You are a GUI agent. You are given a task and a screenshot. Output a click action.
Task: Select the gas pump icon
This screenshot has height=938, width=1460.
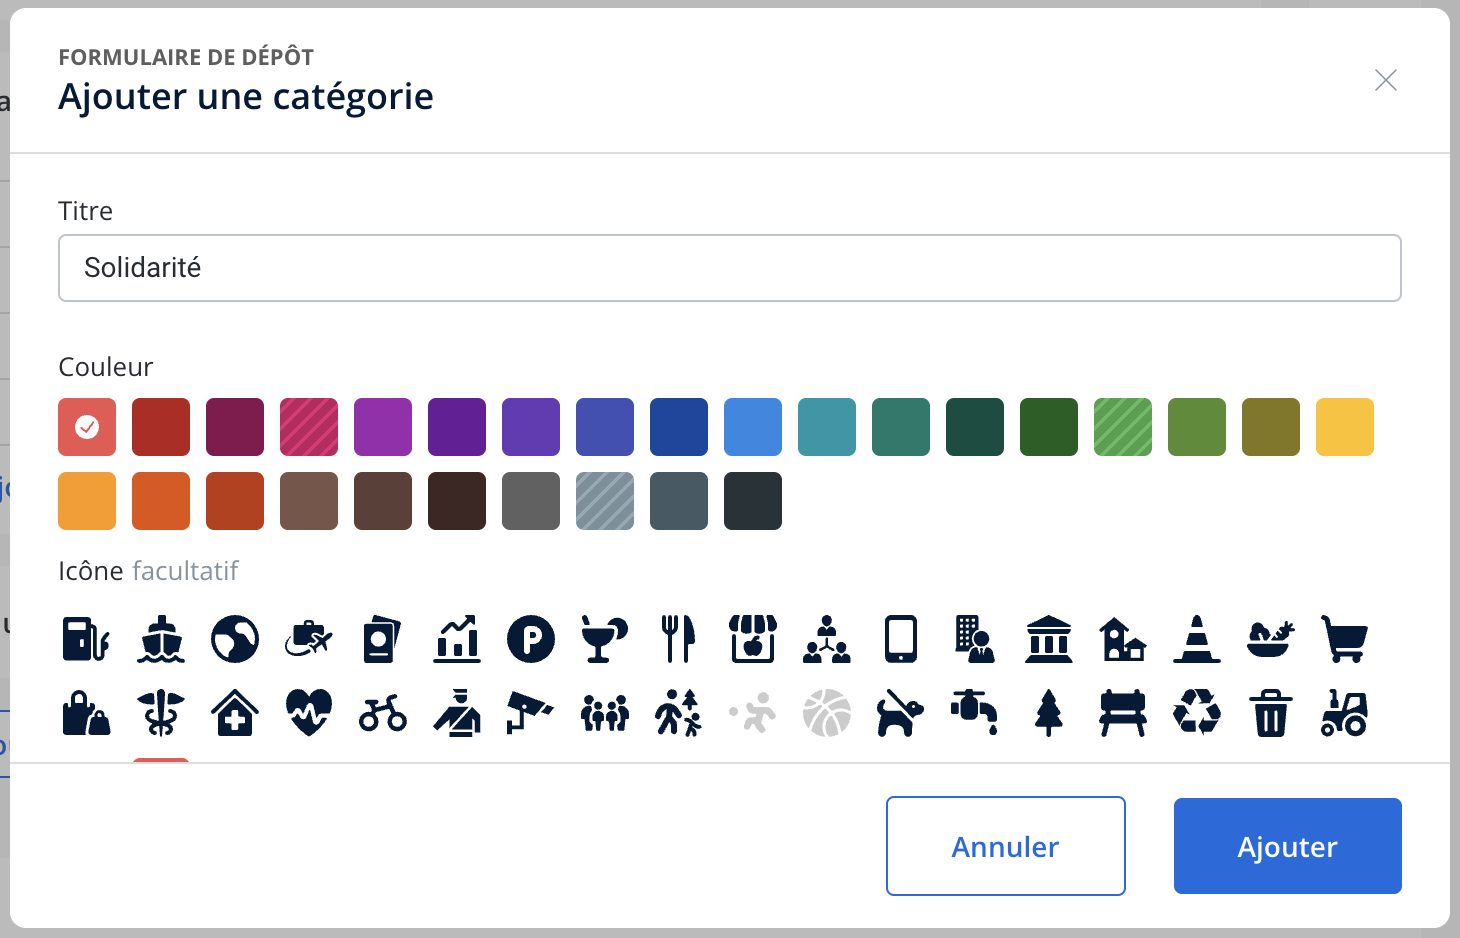(x=86, y=639)
